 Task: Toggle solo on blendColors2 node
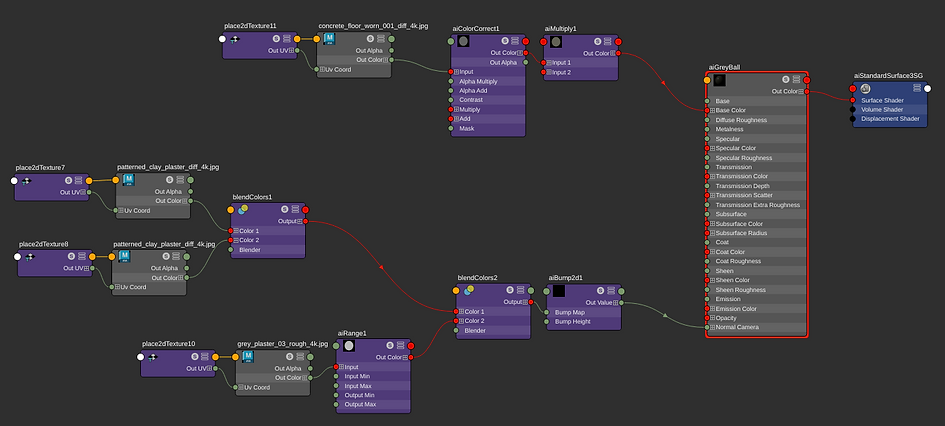point(509,290)
